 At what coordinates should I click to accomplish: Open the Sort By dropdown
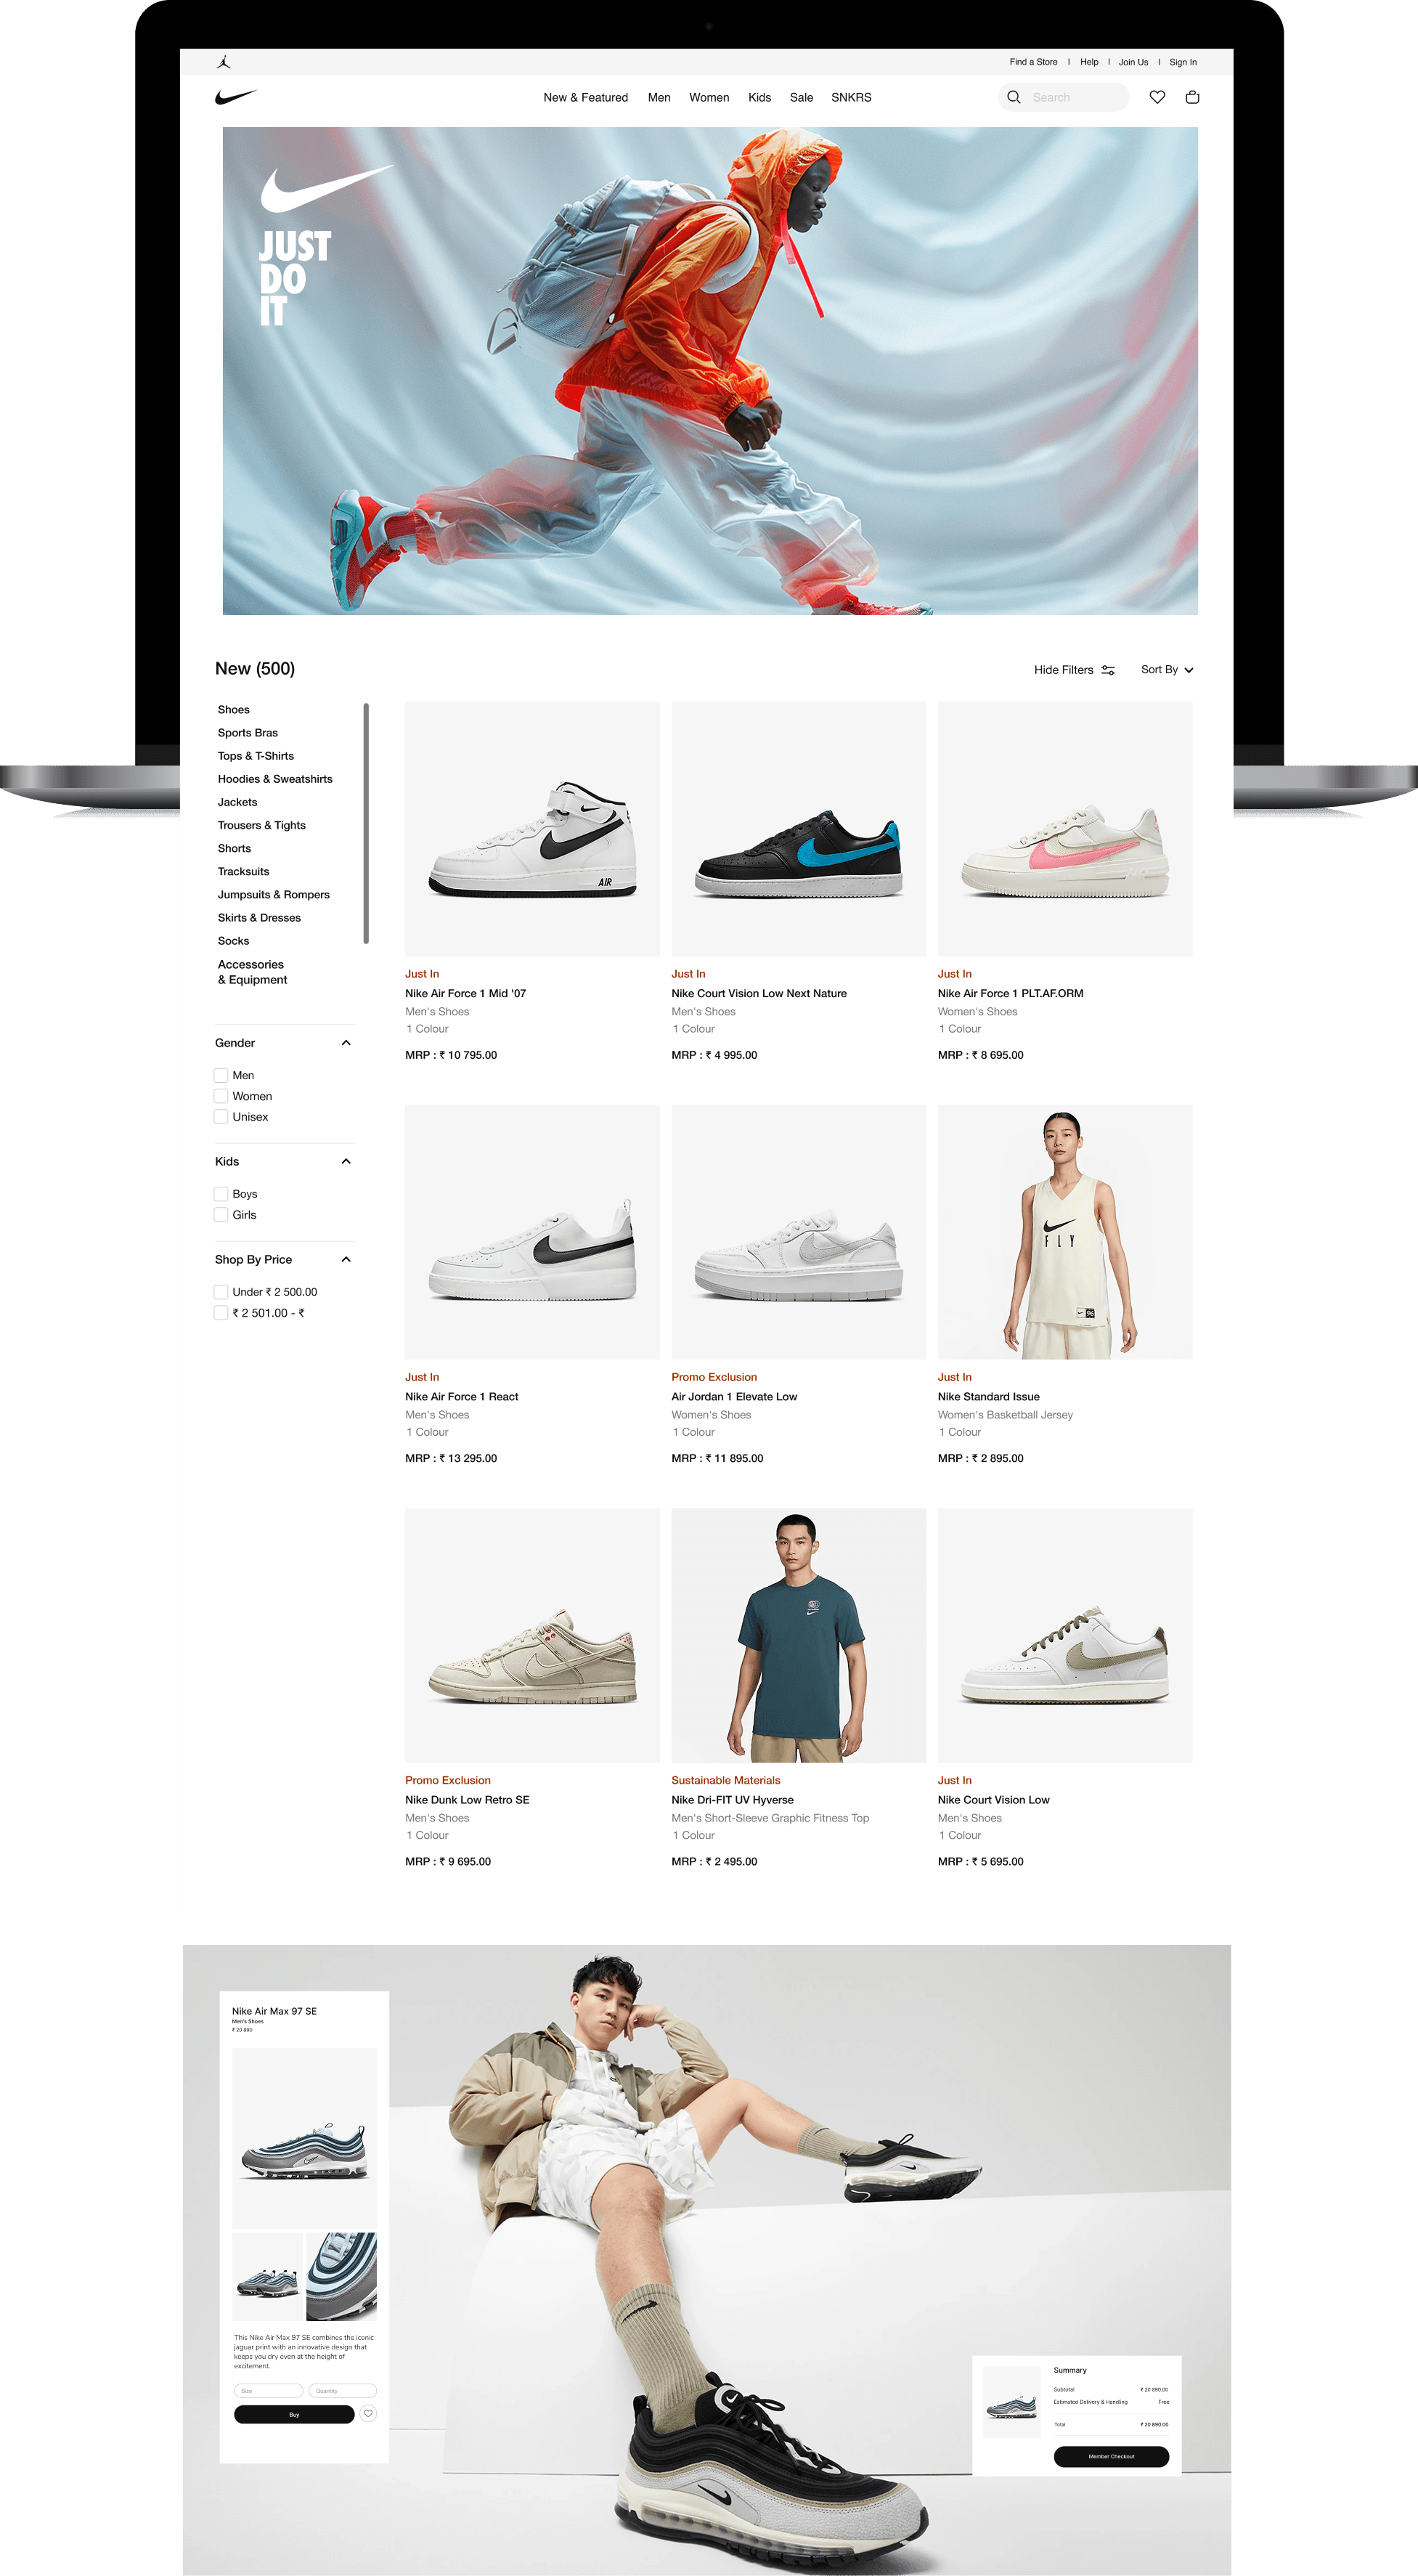(1166, 670)
